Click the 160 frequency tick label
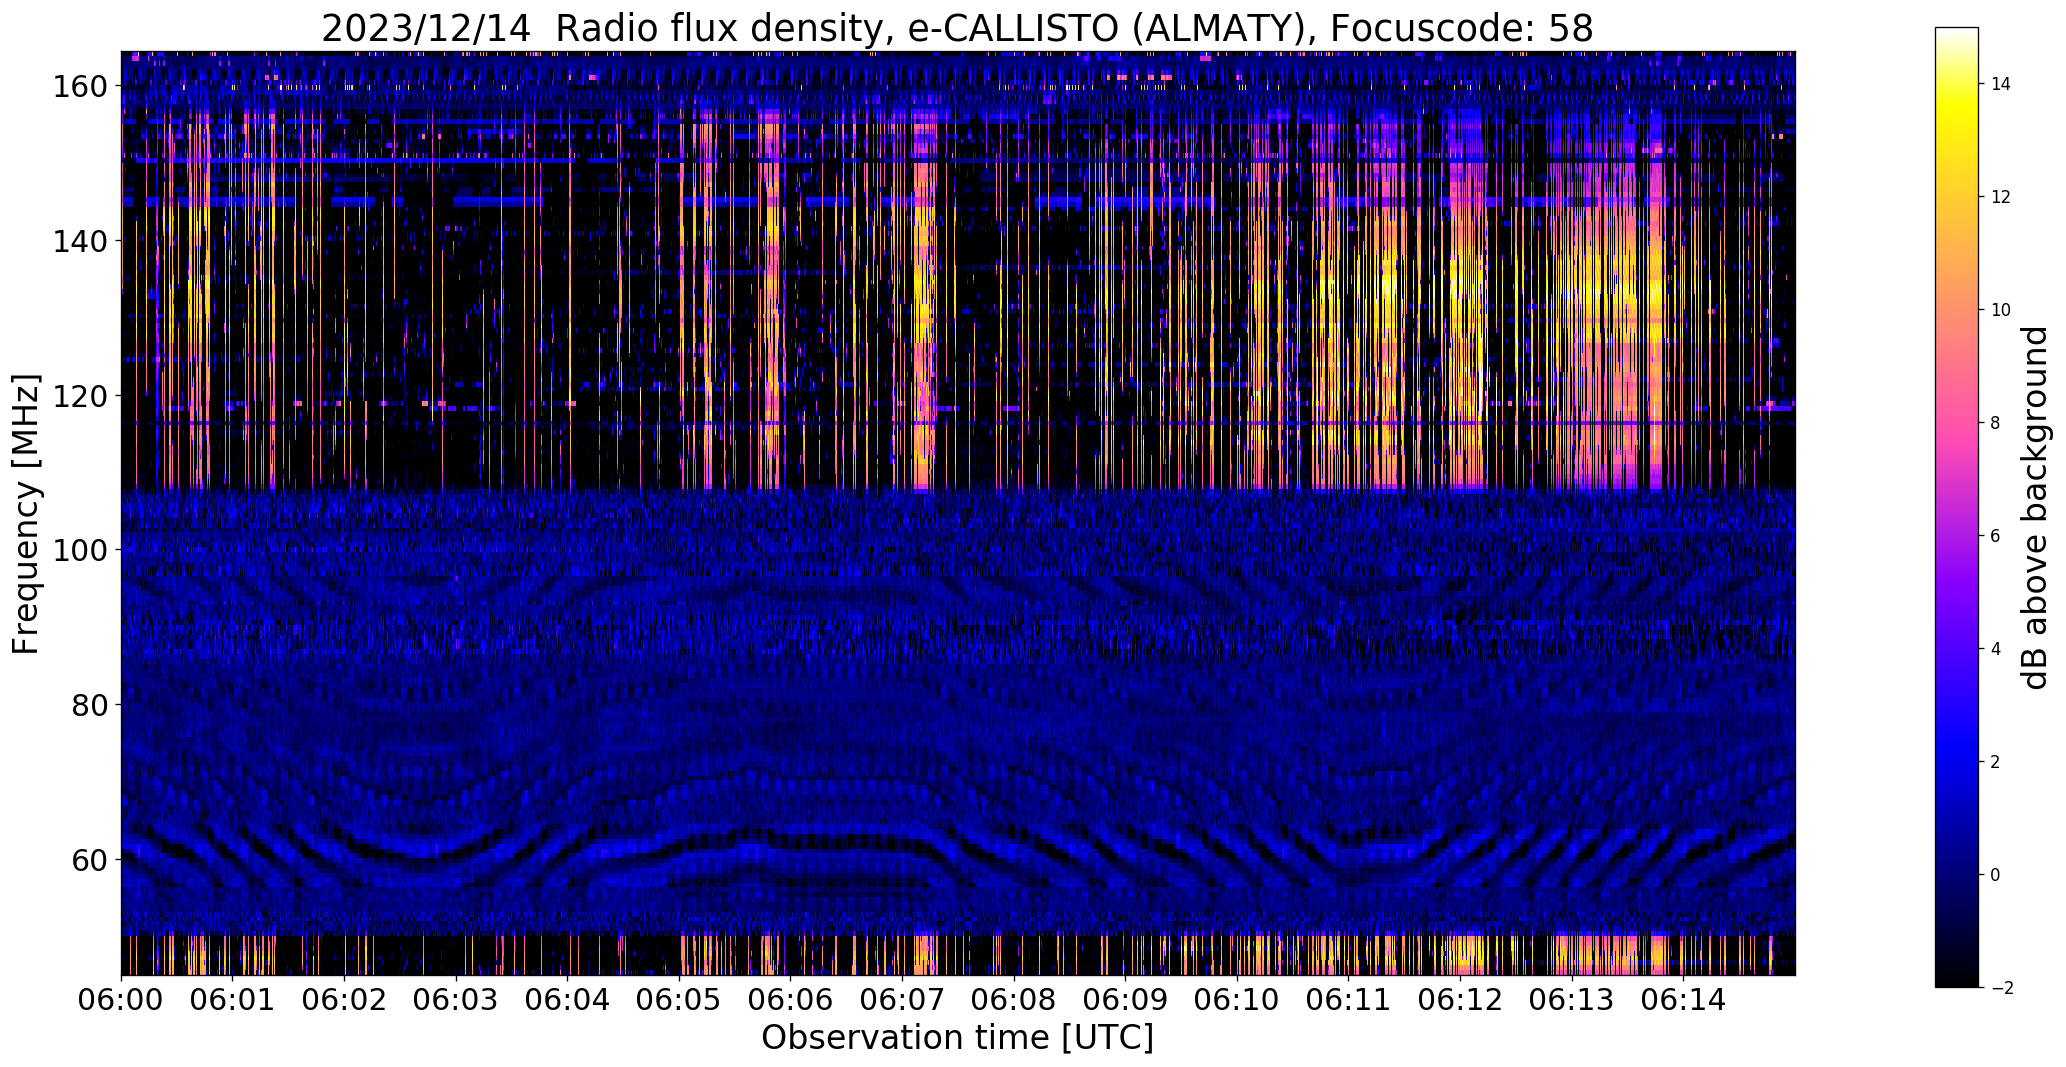The image size is (2066, 1067). click(x=79, y=87)
